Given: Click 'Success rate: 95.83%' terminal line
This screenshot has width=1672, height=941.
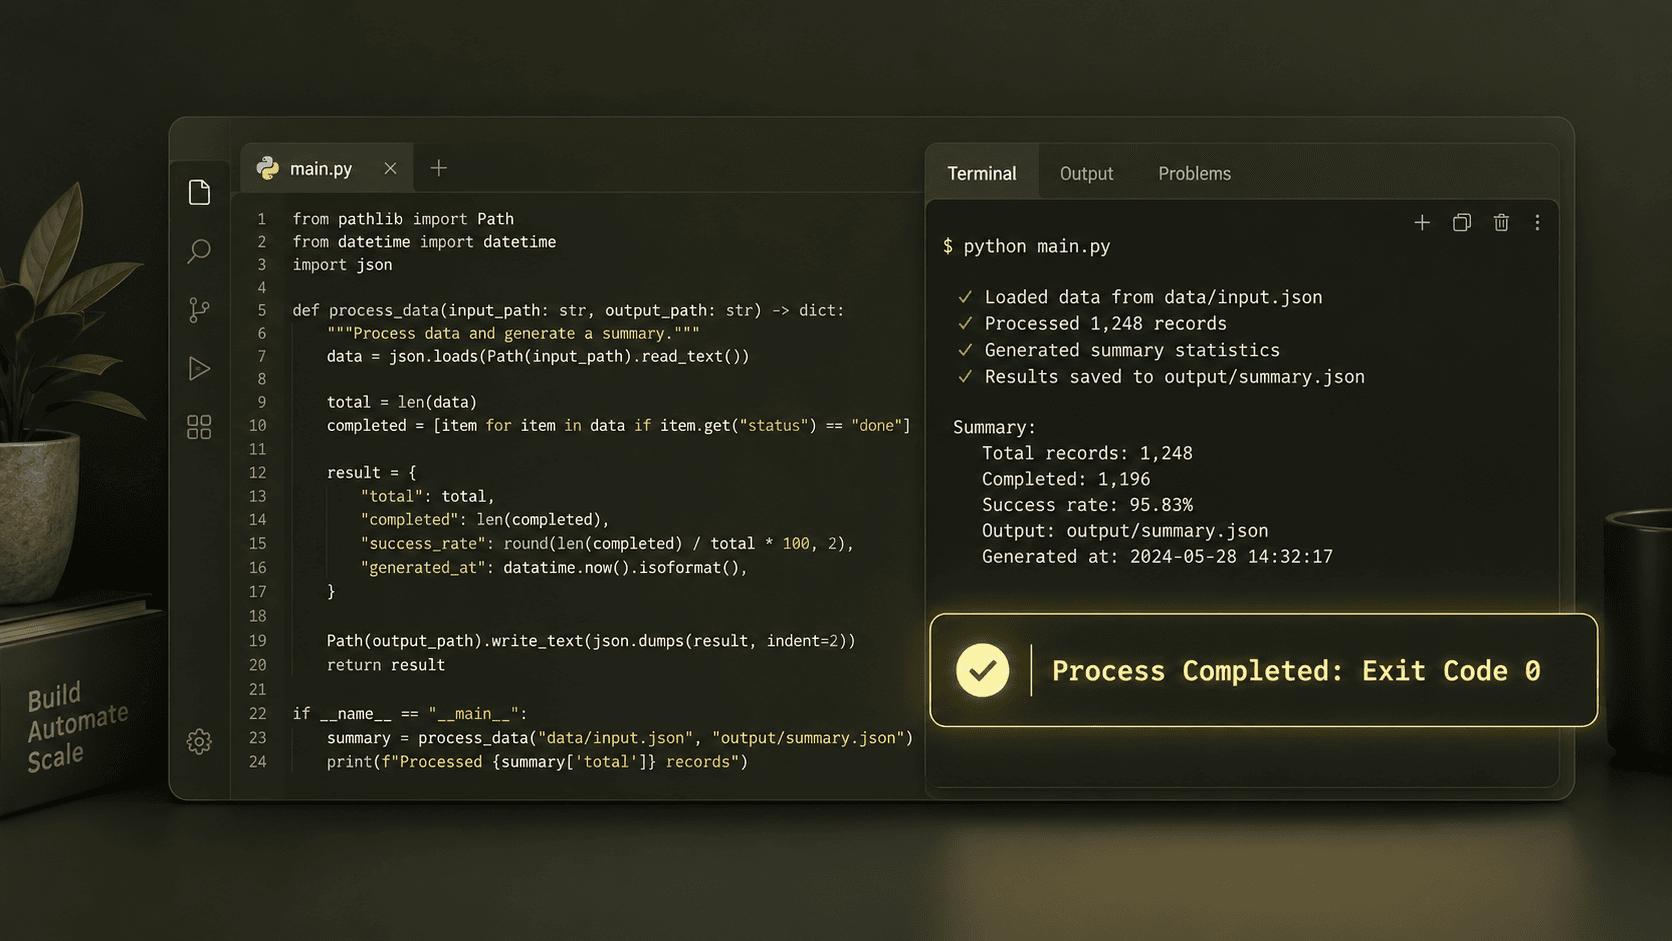Looking at the screenshot, I should coord(1087,505).
